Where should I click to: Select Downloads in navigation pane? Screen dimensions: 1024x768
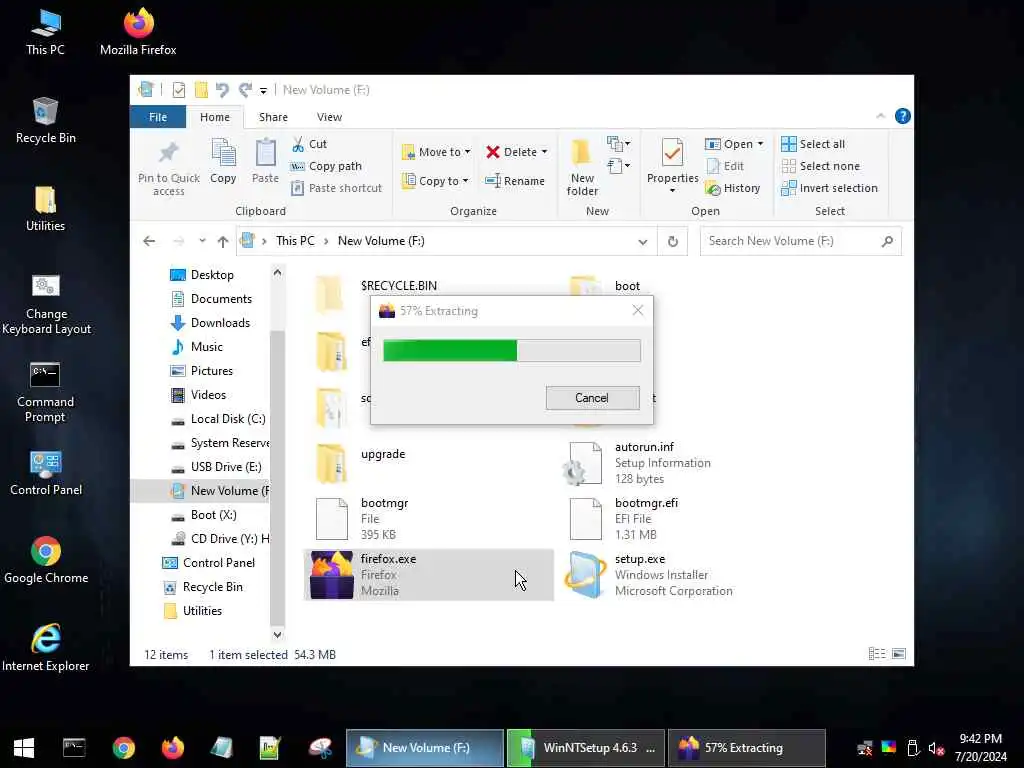[x=211, y=323]
